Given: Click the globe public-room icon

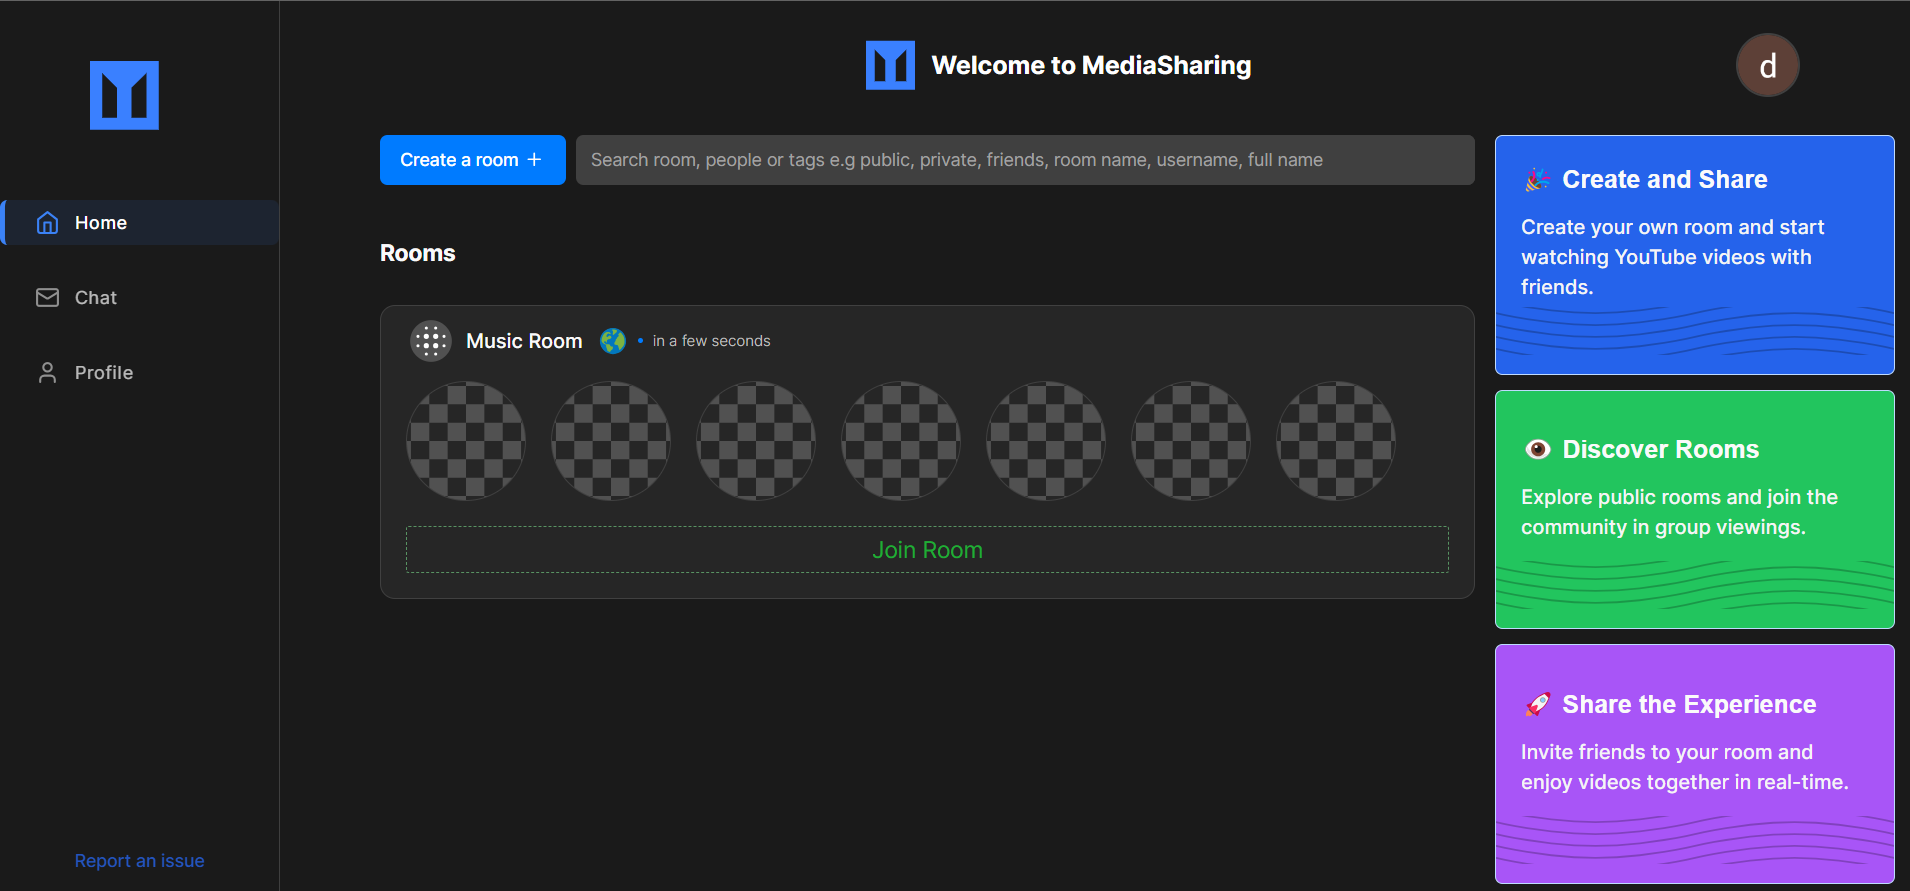Looking at the screenshot, I should click(x=613, y=341).
